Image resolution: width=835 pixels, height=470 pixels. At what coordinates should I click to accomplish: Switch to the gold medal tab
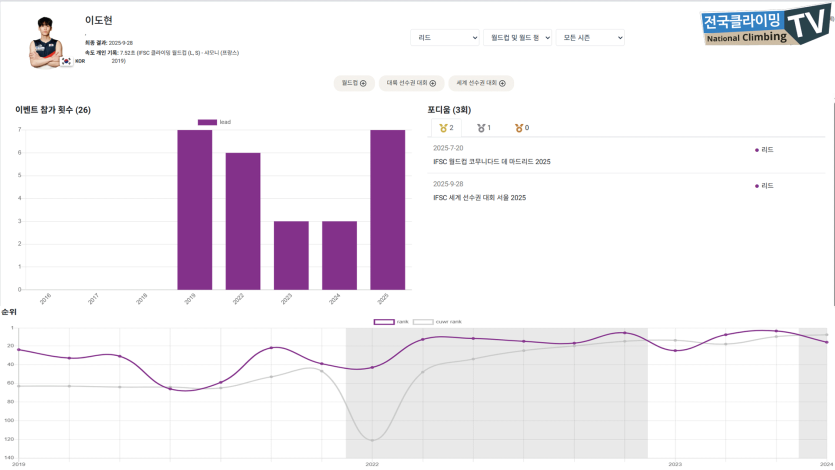[446, 128]
